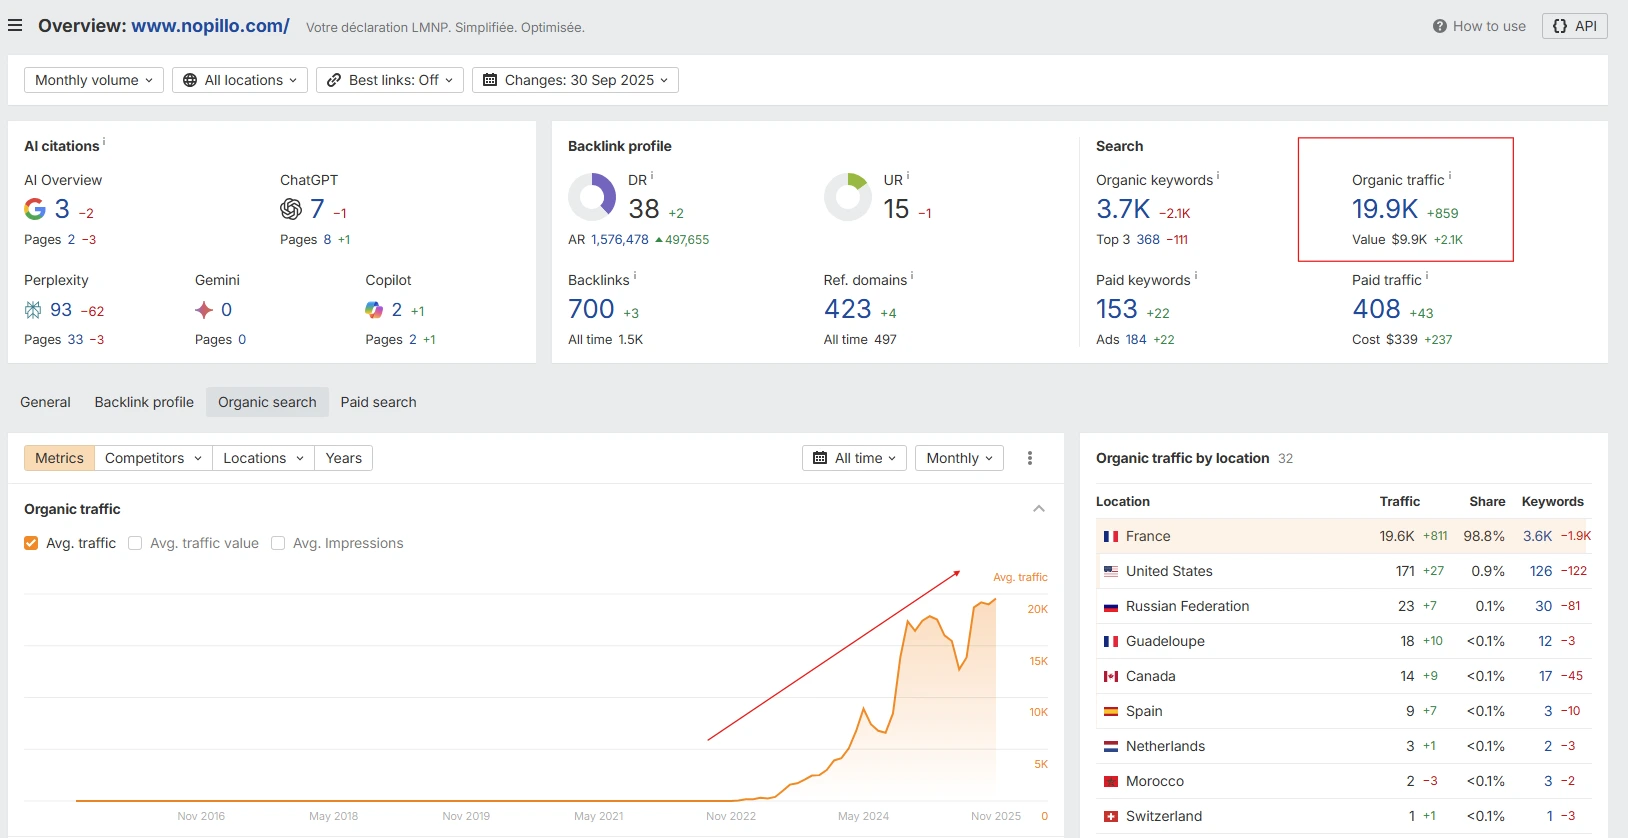Collapse the Organic traffic chart section

tap(1039, 509)
